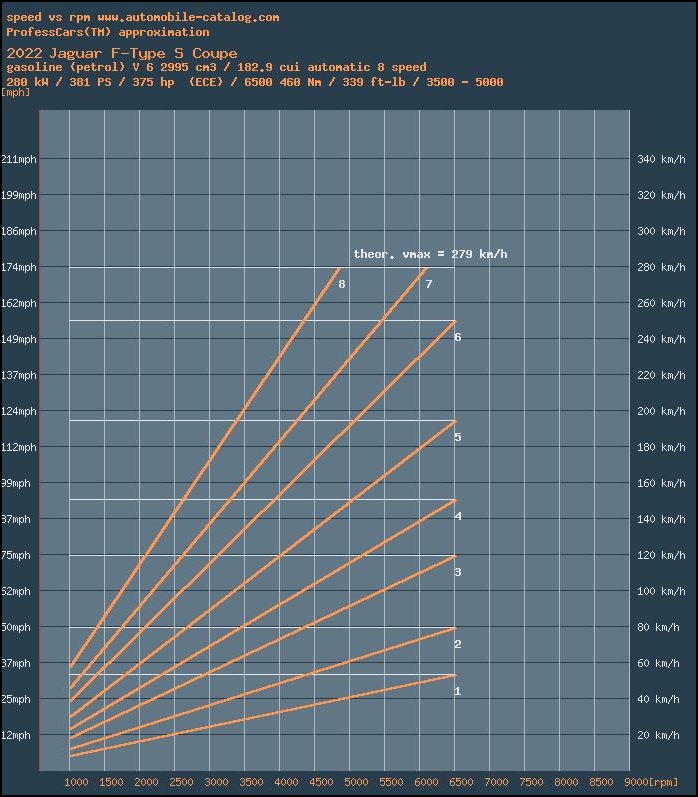The height and width of the screenshot is (797, 698).
Task: Click the '7500' rpm axis label
Action: (x=532, y=783)
